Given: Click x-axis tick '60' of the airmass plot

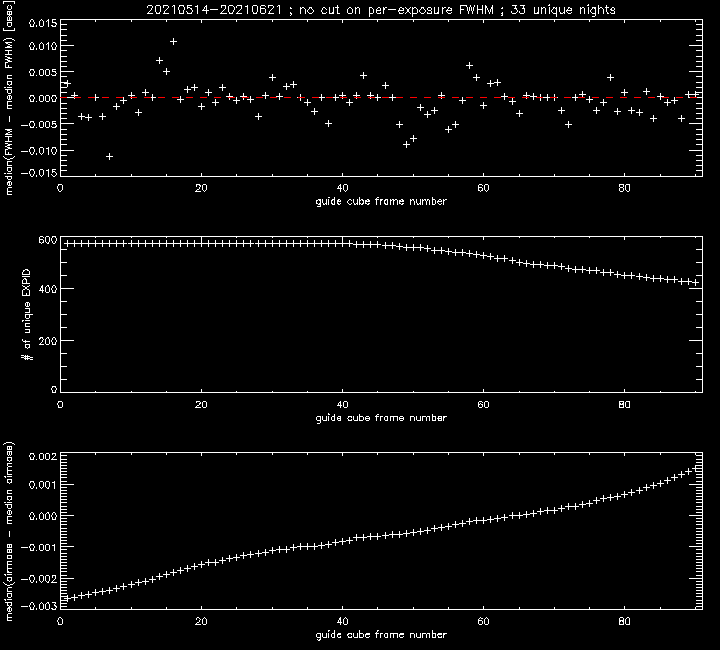Looking at the screenshot, I should click(x=483, y=622).
